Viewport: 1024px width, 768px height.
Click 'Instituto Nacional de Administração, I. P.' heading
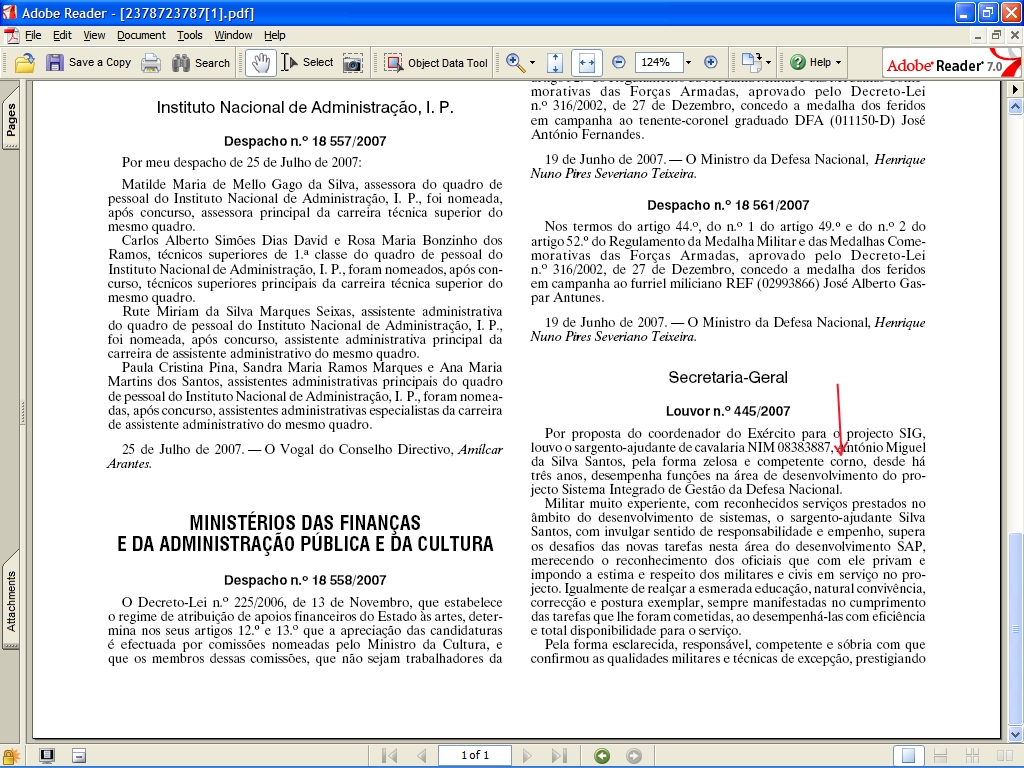click(305, 107)
